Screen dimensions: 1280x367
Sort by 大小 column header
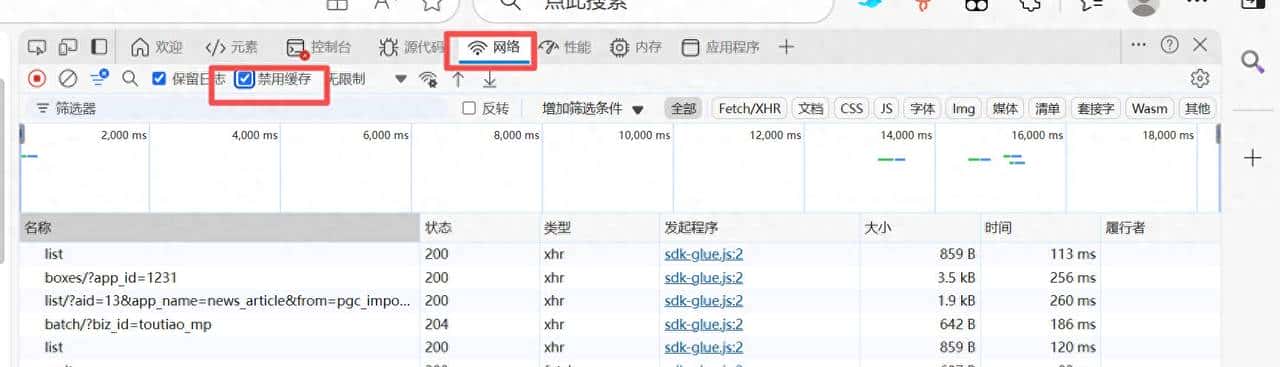coord(919,228)
